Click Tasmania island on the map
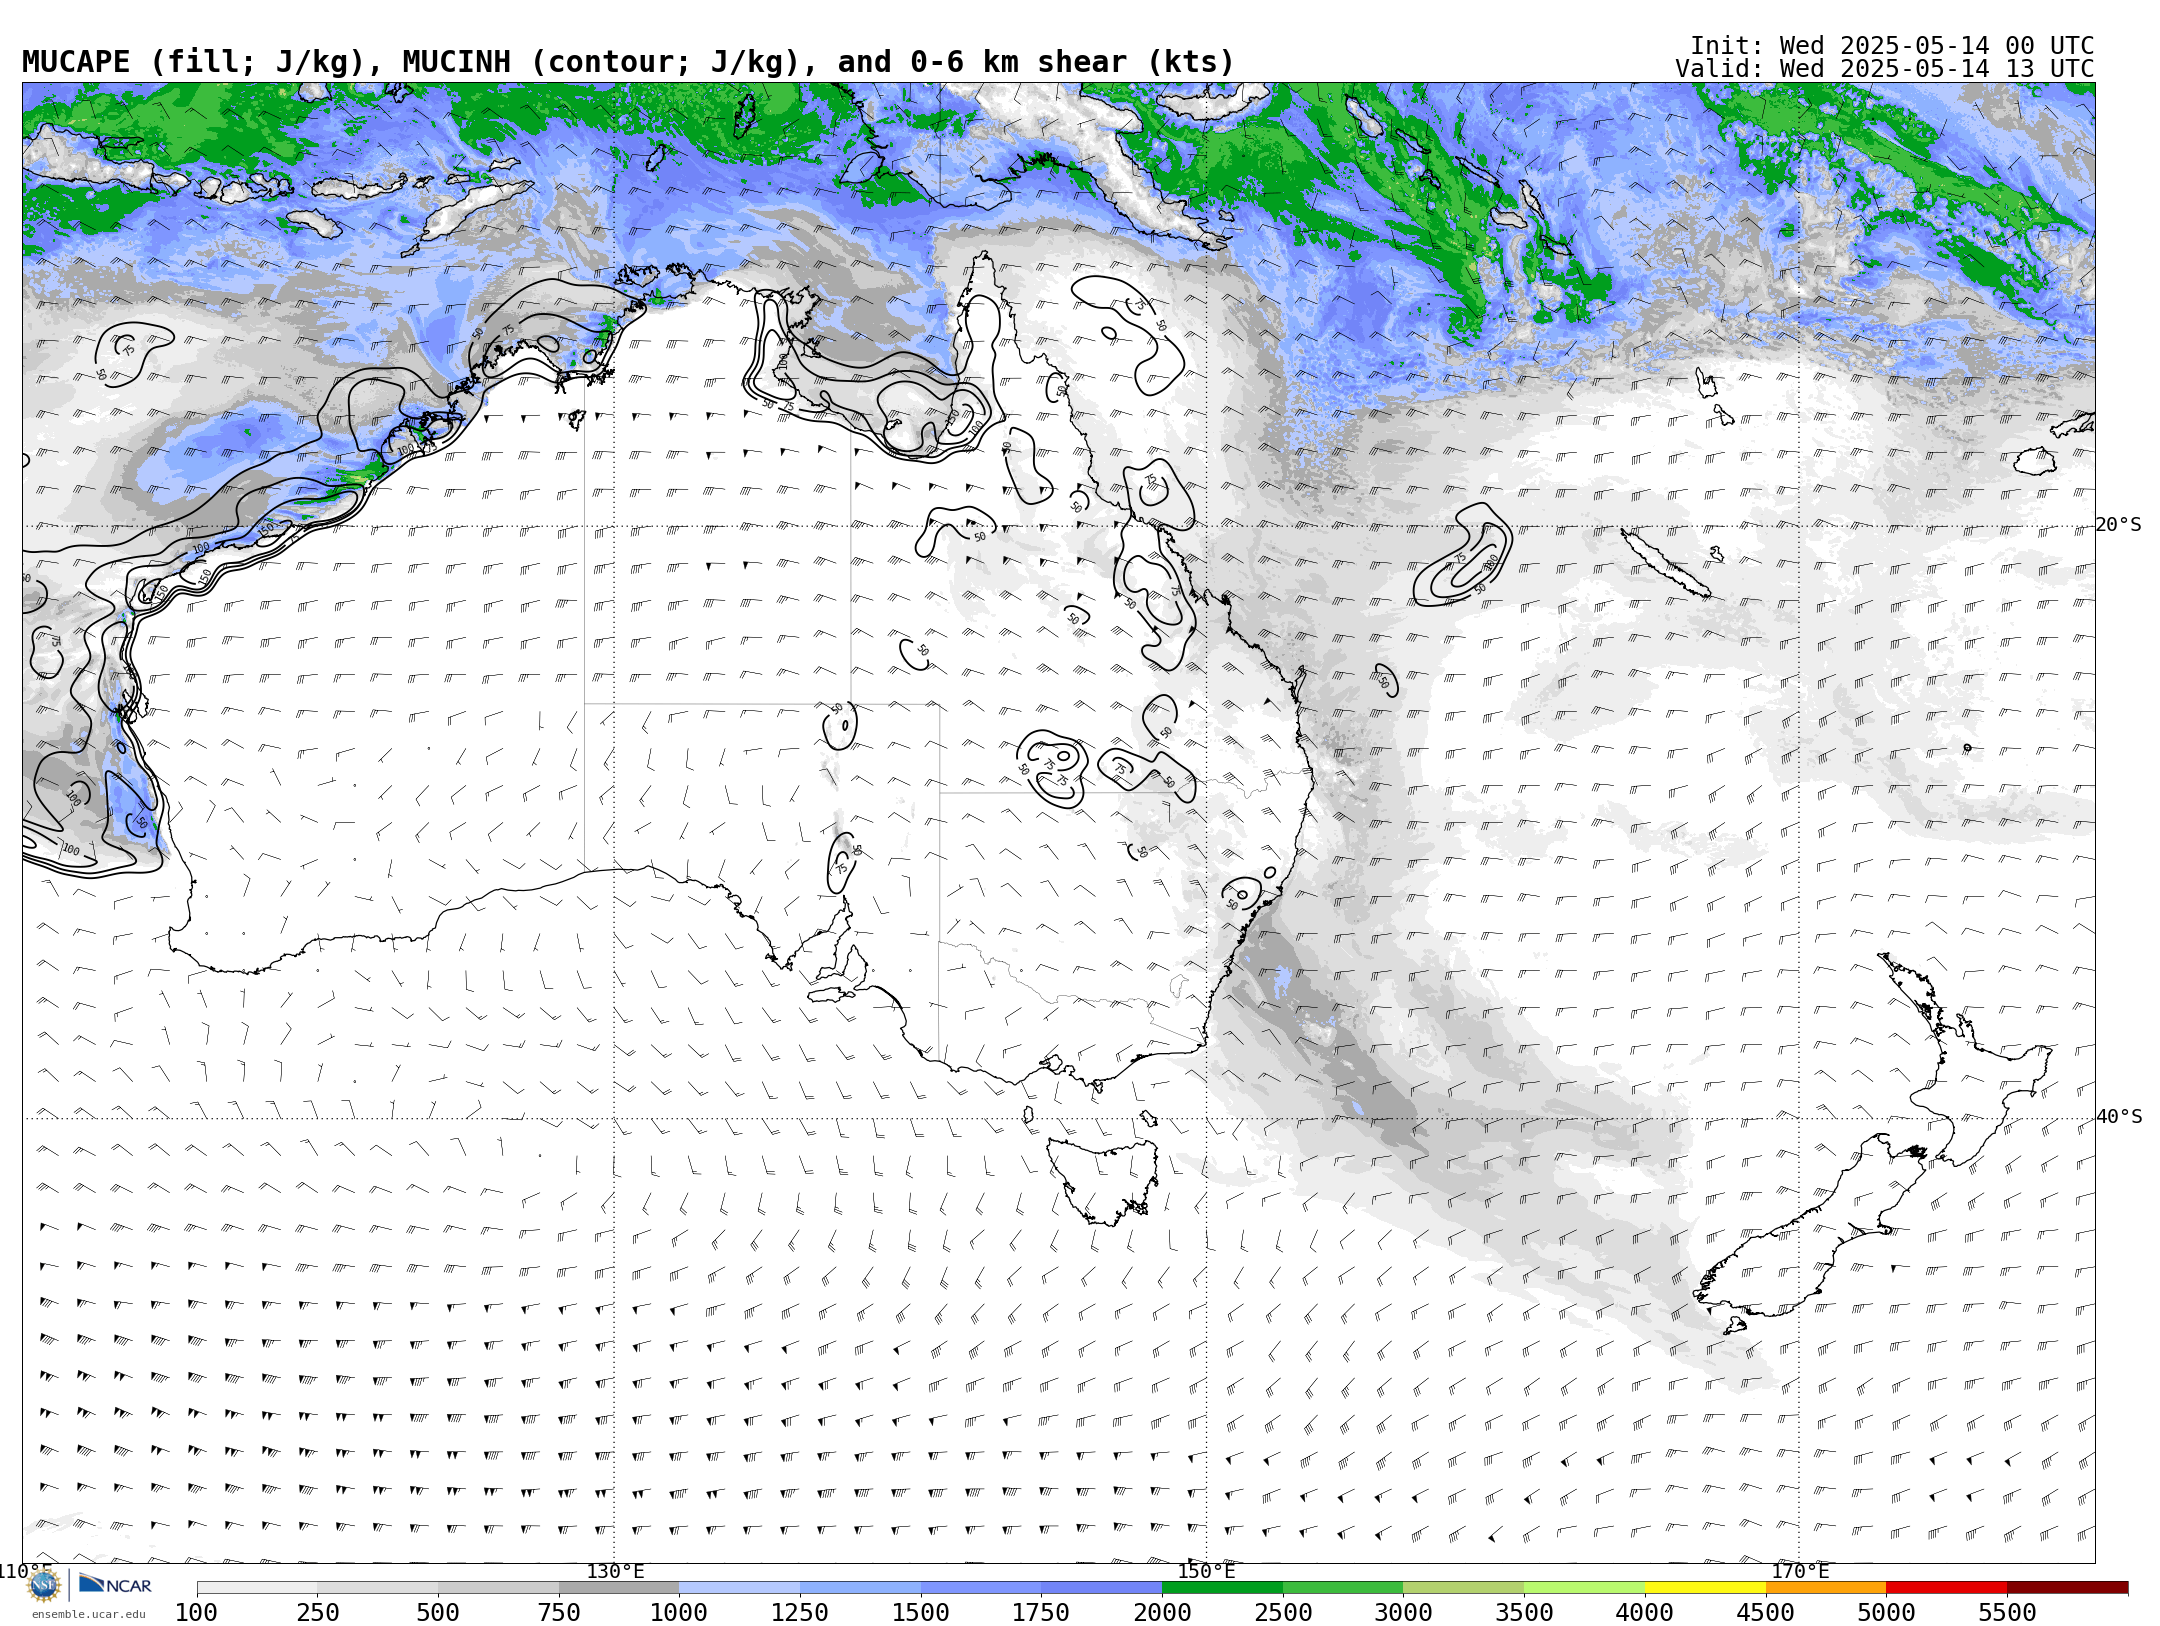This screenshot has width=2160, height=1626. 1102,1180
